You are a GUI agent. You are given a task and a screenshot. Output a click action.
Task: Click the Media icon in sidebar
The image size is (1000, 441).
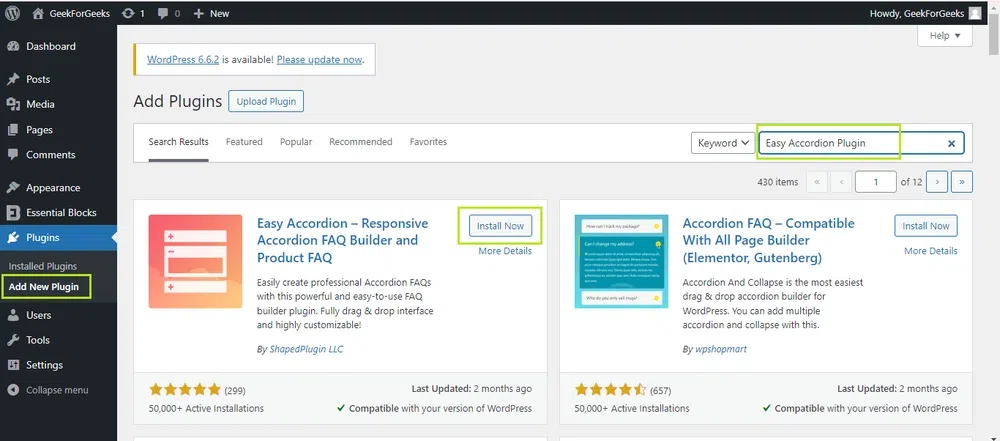click(x=13, y=104)
